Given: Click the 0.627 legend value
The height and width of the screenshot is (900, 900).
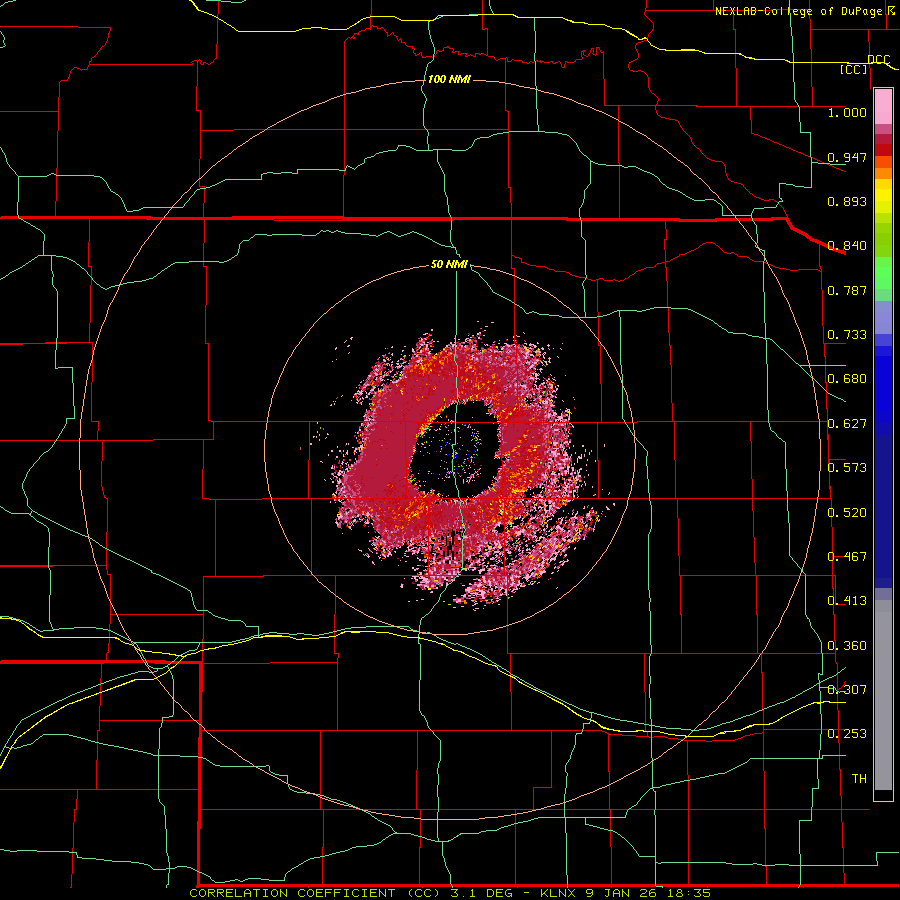Looking at the screenshot, I should click(847, 424).
